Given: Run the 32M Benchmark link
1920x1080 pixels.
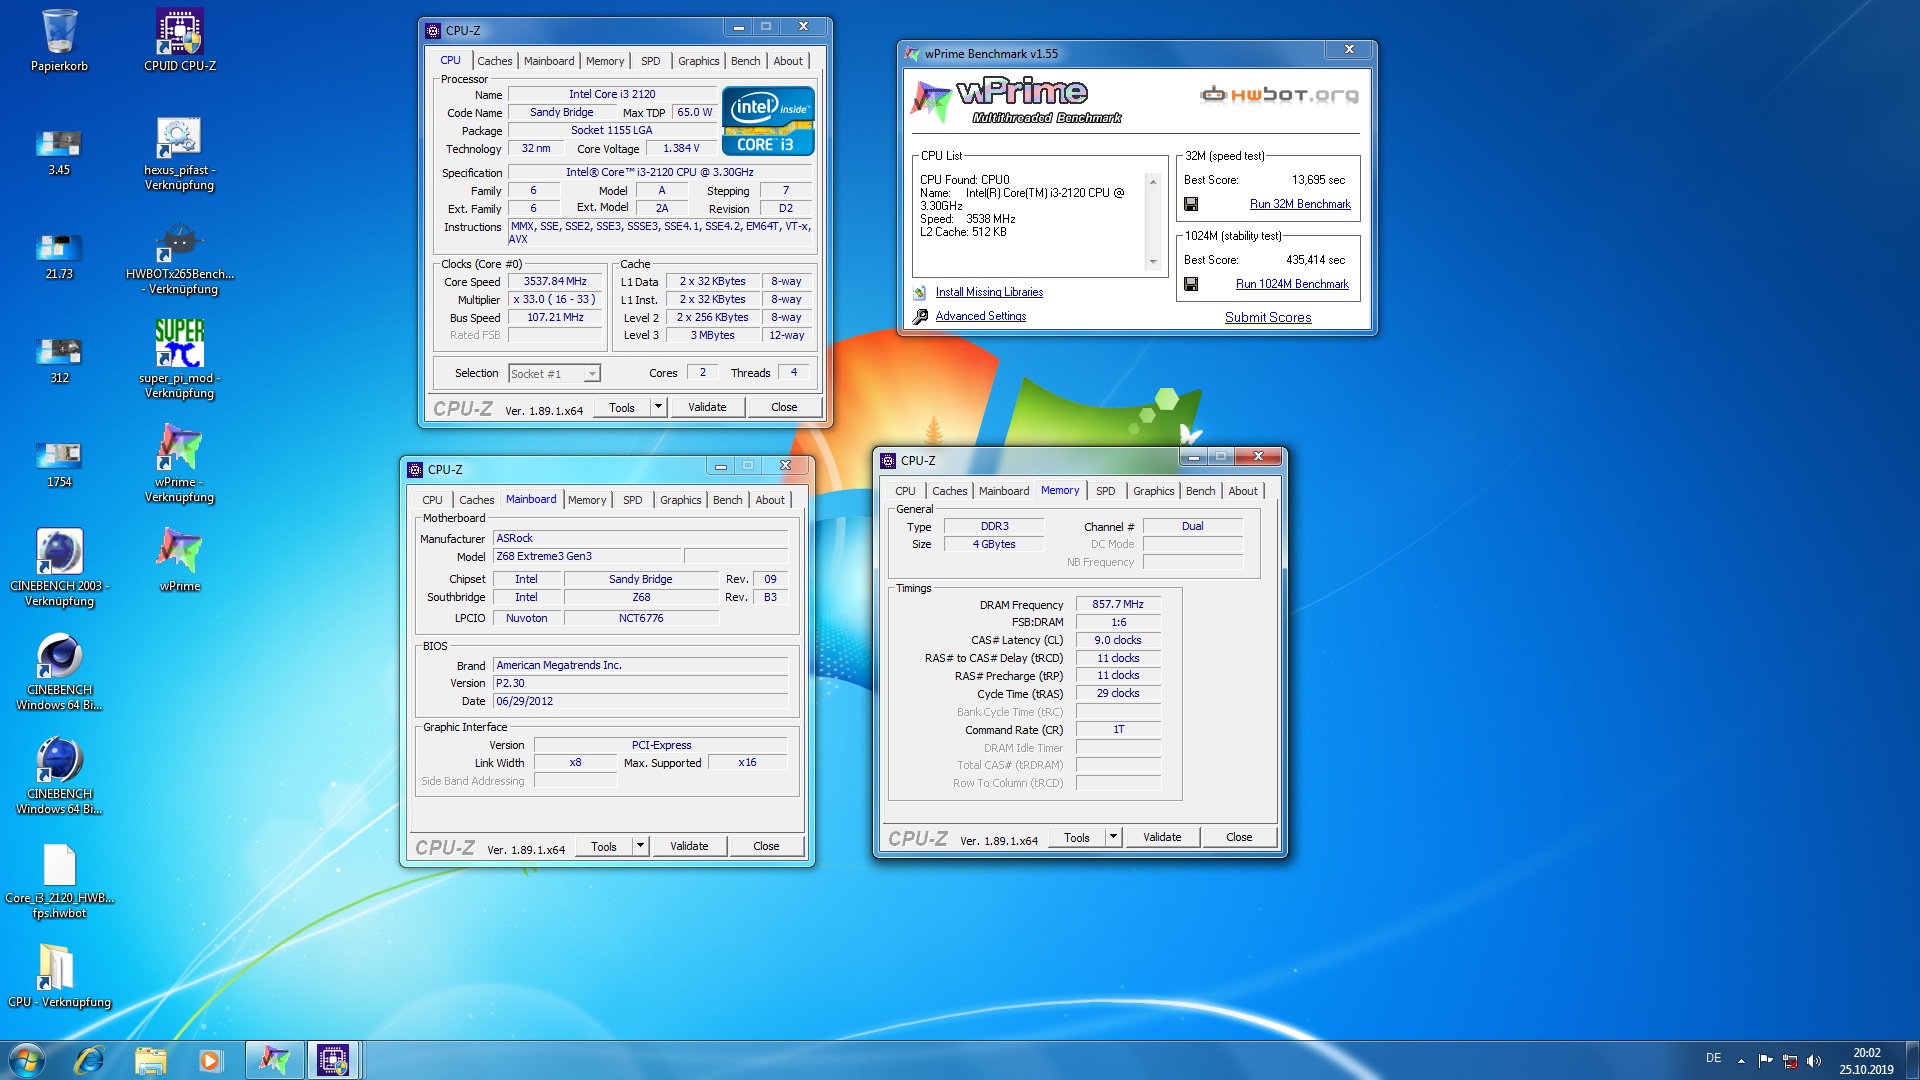Looking at the screenshot, I should (1300, 204).
